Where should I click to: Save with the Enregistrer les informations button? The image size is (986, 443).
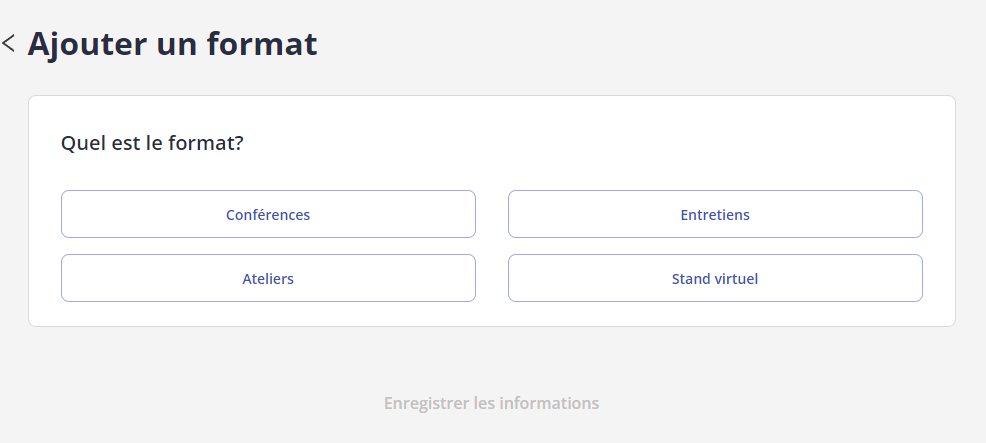(x=491, y=403)
